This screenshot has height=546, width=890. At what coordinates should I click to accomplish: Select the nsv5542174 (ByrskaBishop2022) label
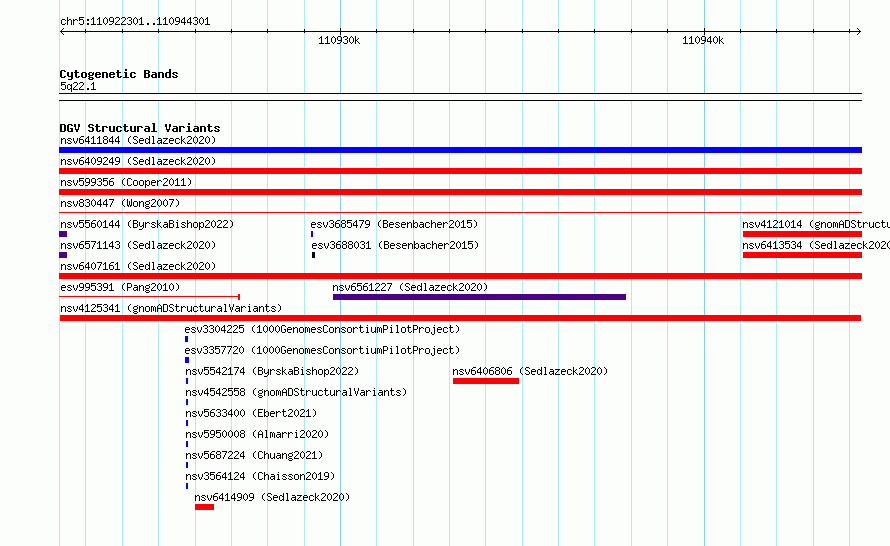272,371
